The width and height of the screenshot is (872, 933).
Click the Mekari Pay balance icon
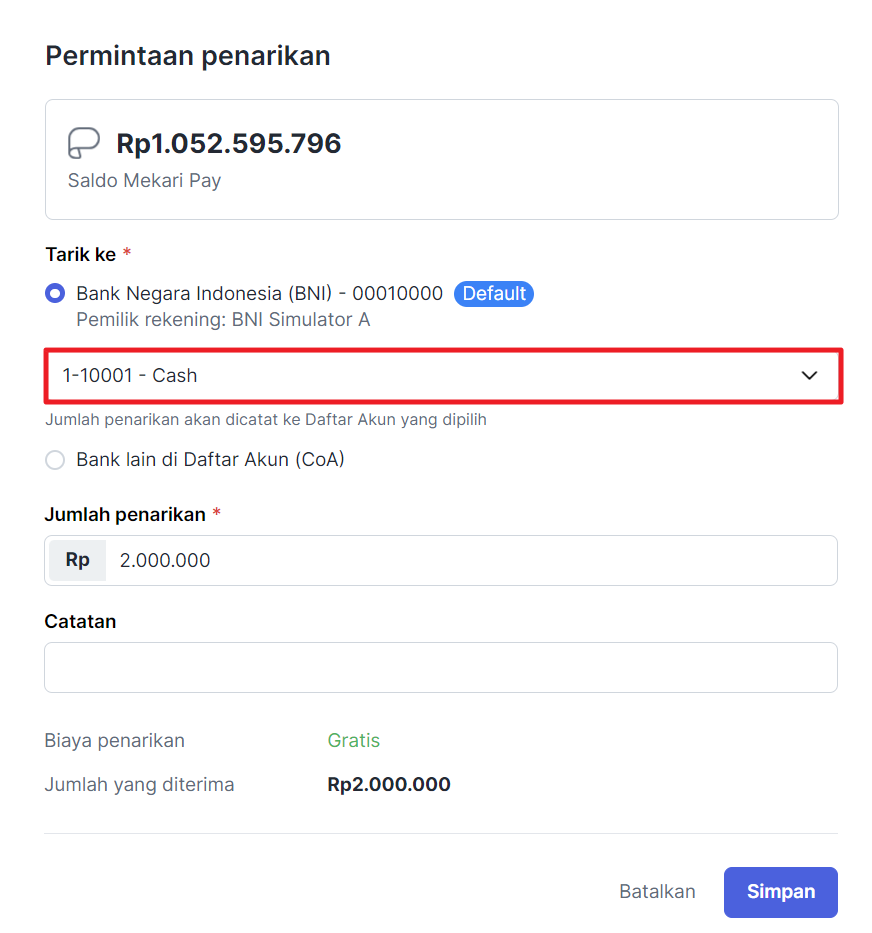pyautogui.click(x=83, y=143)
